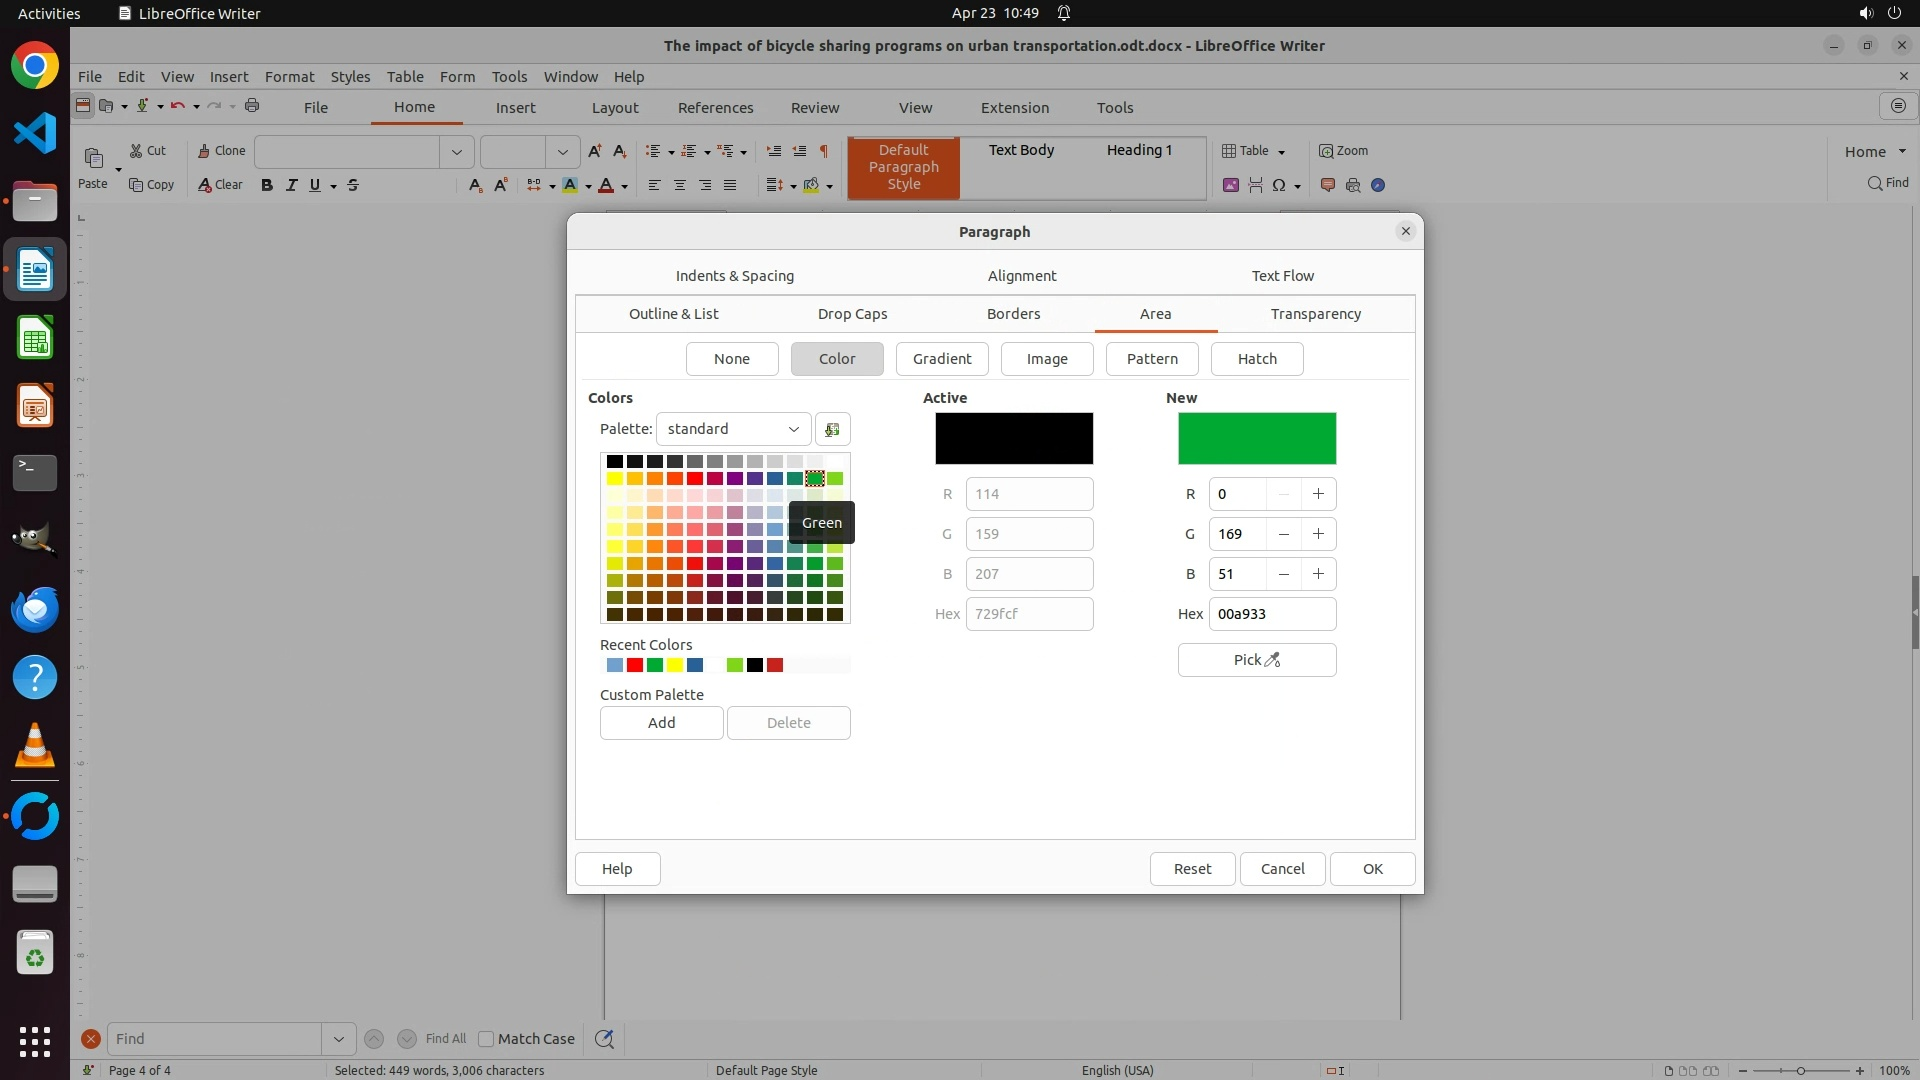The image size is (1920, 1080).
Task: Switch to the Borders tab
Action: click(x=1013, y=314)
